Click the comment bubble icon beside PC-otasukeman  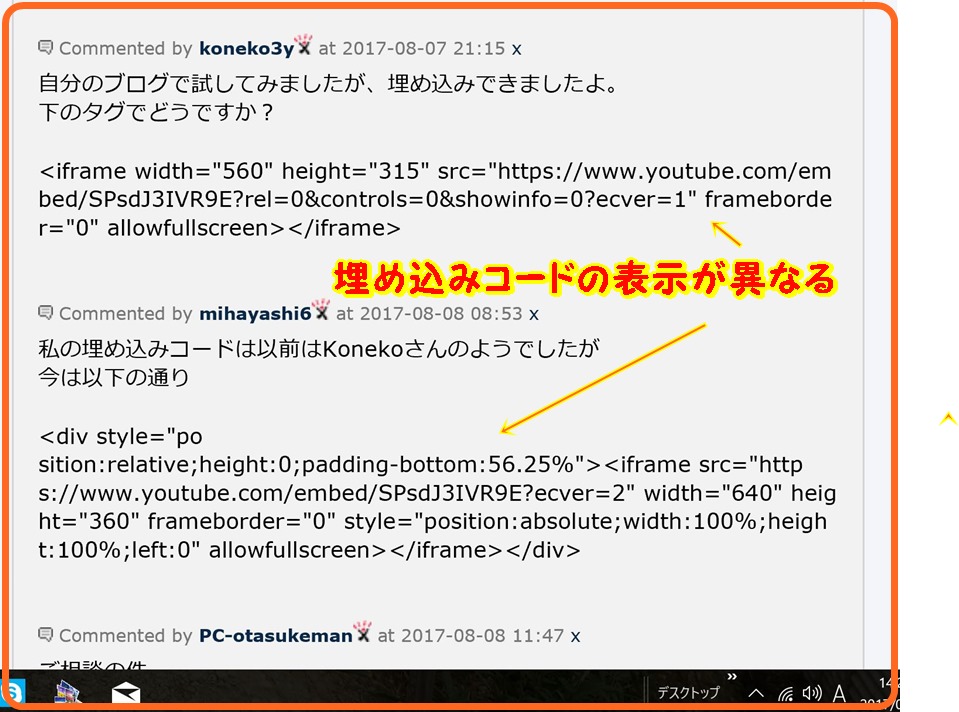pyautogui.click(x=45, y=634)
